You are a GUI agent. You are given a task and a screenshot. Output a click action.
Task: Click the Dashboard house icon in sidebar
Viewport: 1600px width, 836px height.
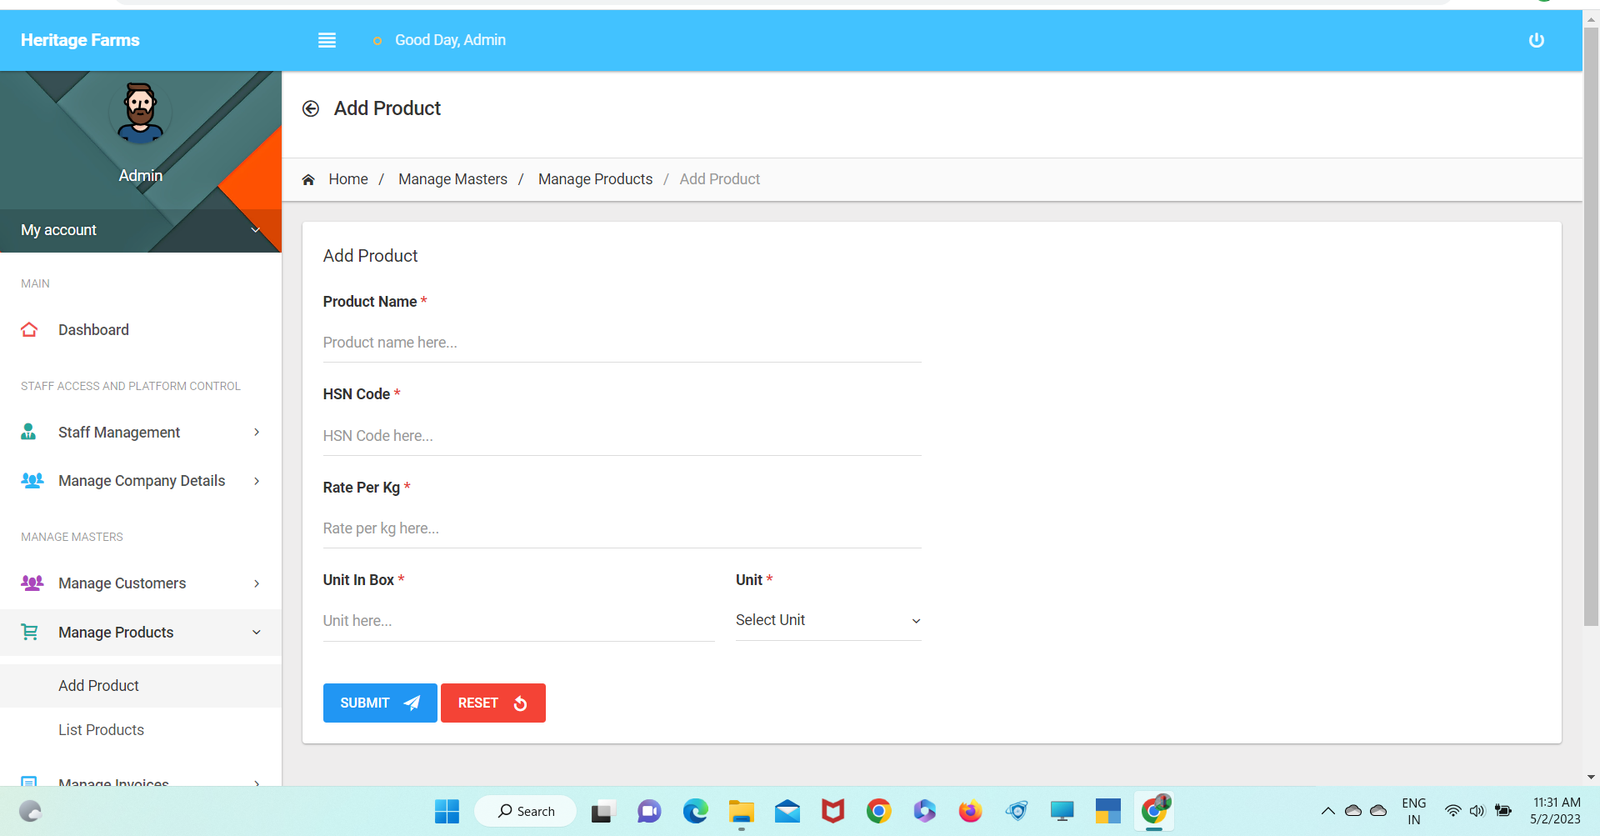click(x=29, y=330)
